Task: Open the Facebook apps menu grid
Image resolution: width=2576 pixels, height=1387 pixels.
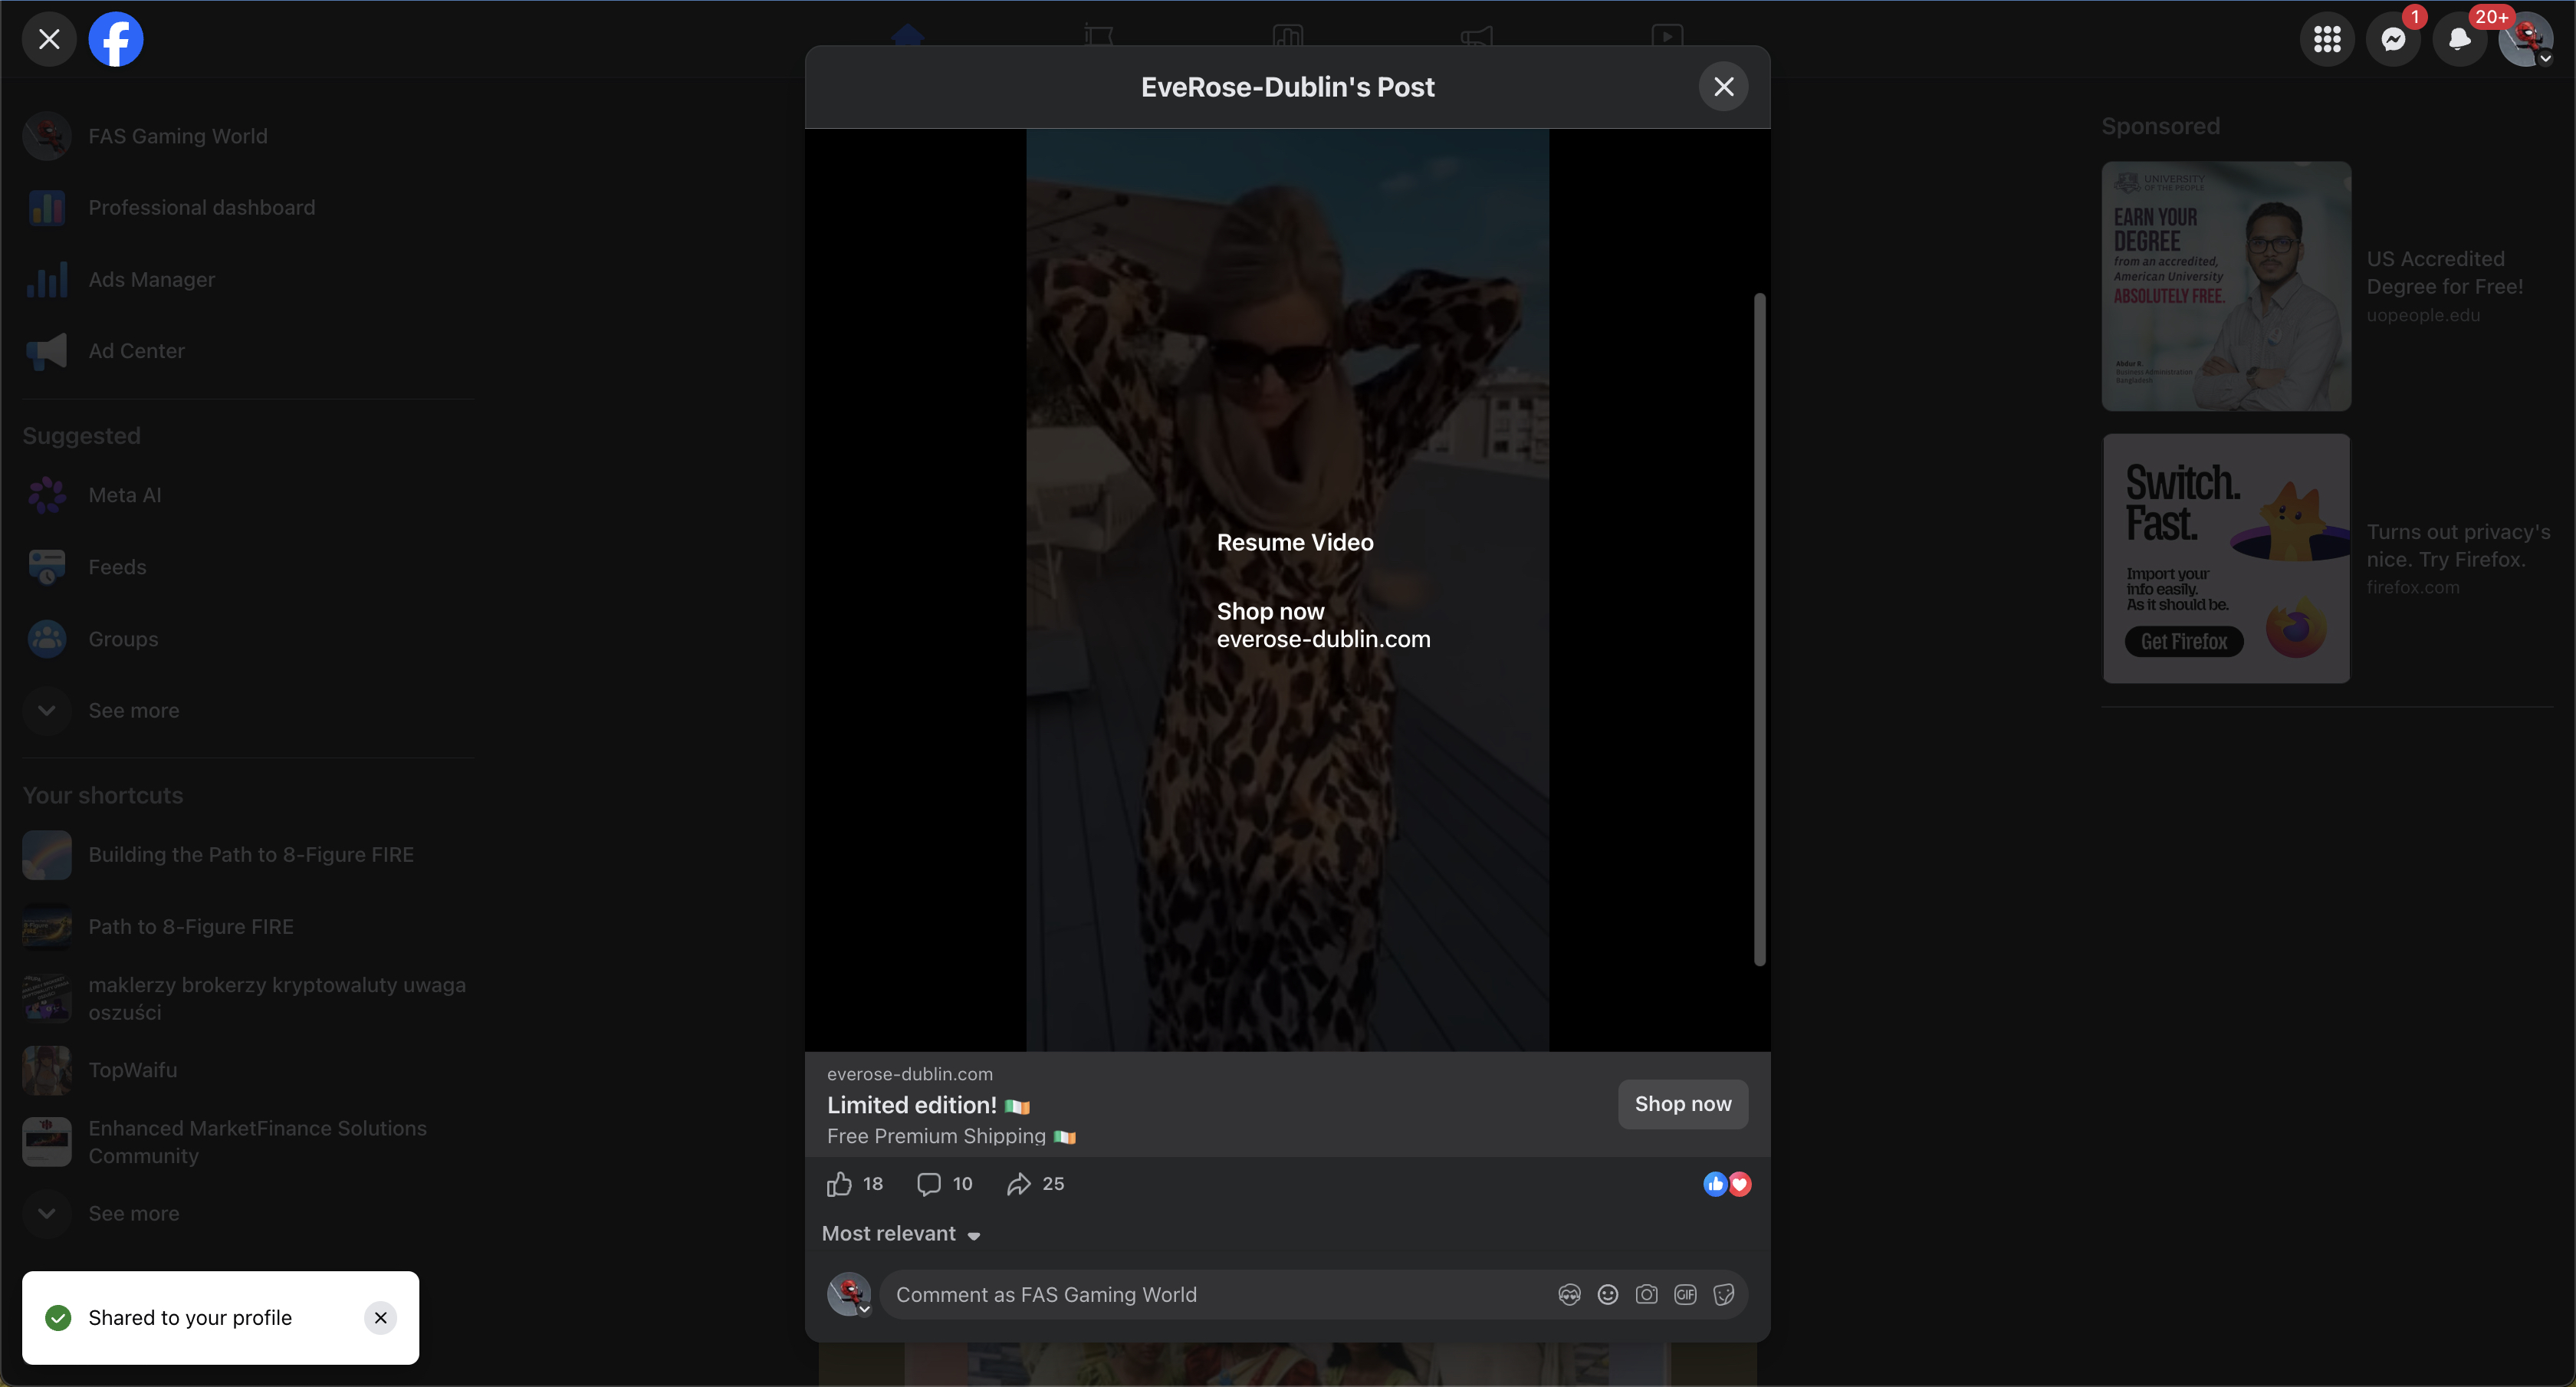Action: [x=2327, y=39]
